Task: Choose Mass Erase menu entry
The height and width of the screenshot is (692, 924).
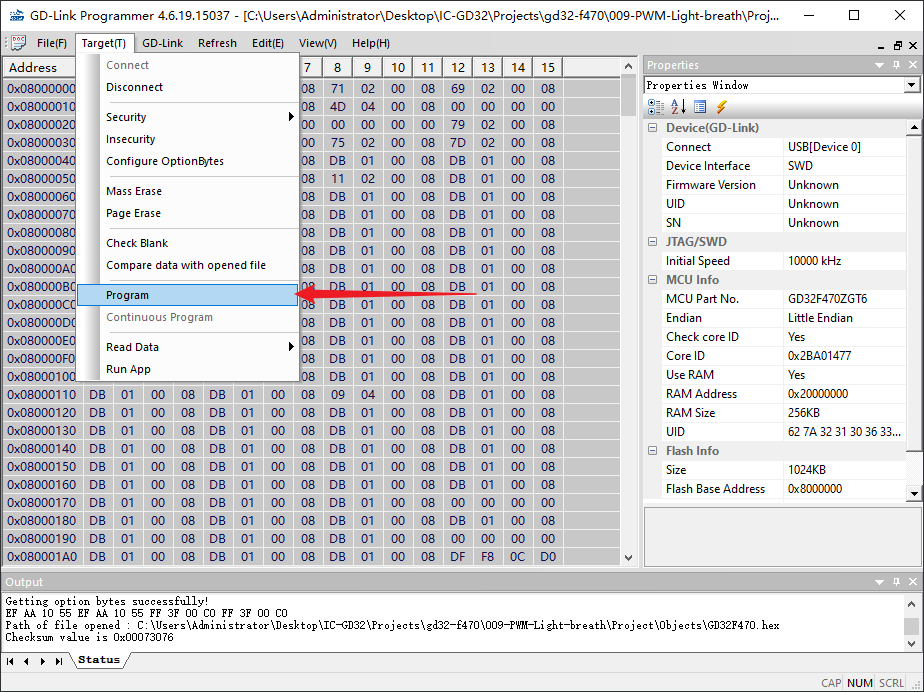Action: (x=187, y=191)
